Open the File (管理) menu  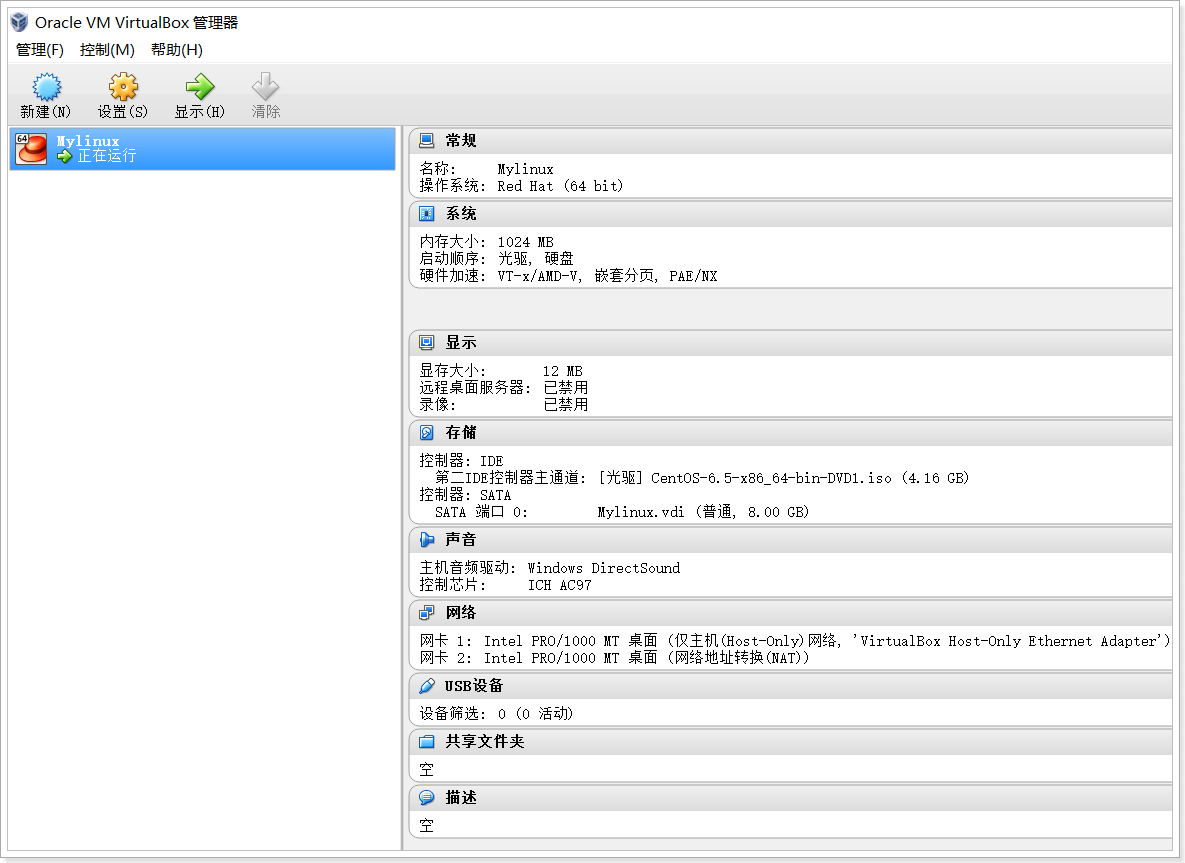click(40, 50)
